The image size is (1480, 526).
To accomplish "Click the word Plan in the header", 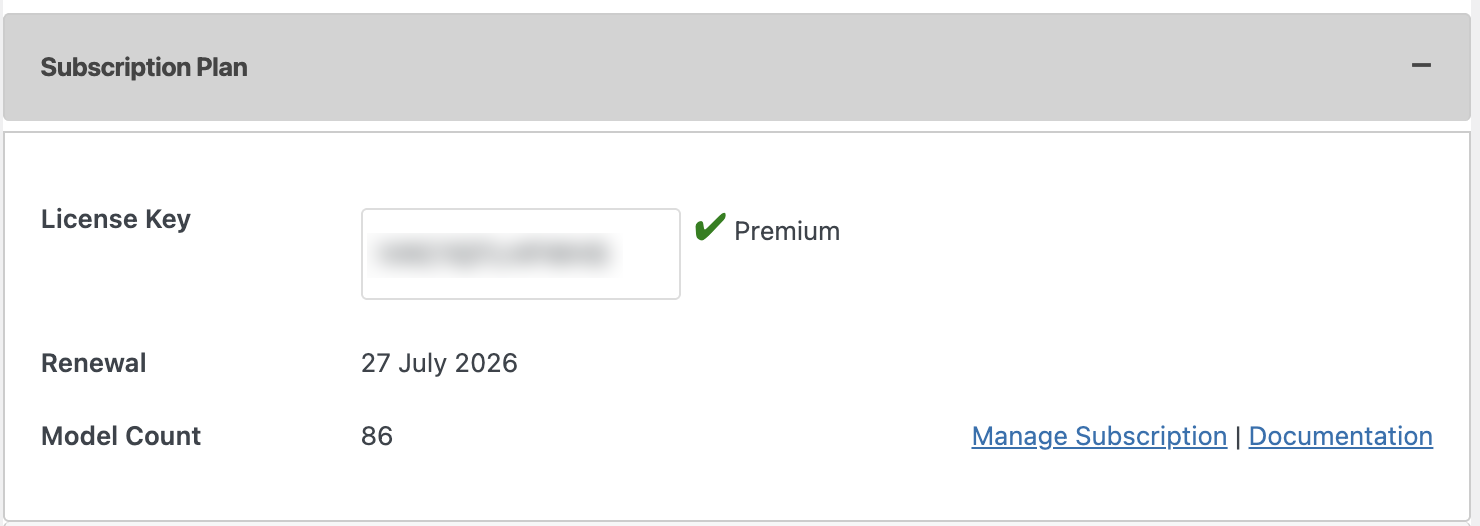I will (222, 67).
